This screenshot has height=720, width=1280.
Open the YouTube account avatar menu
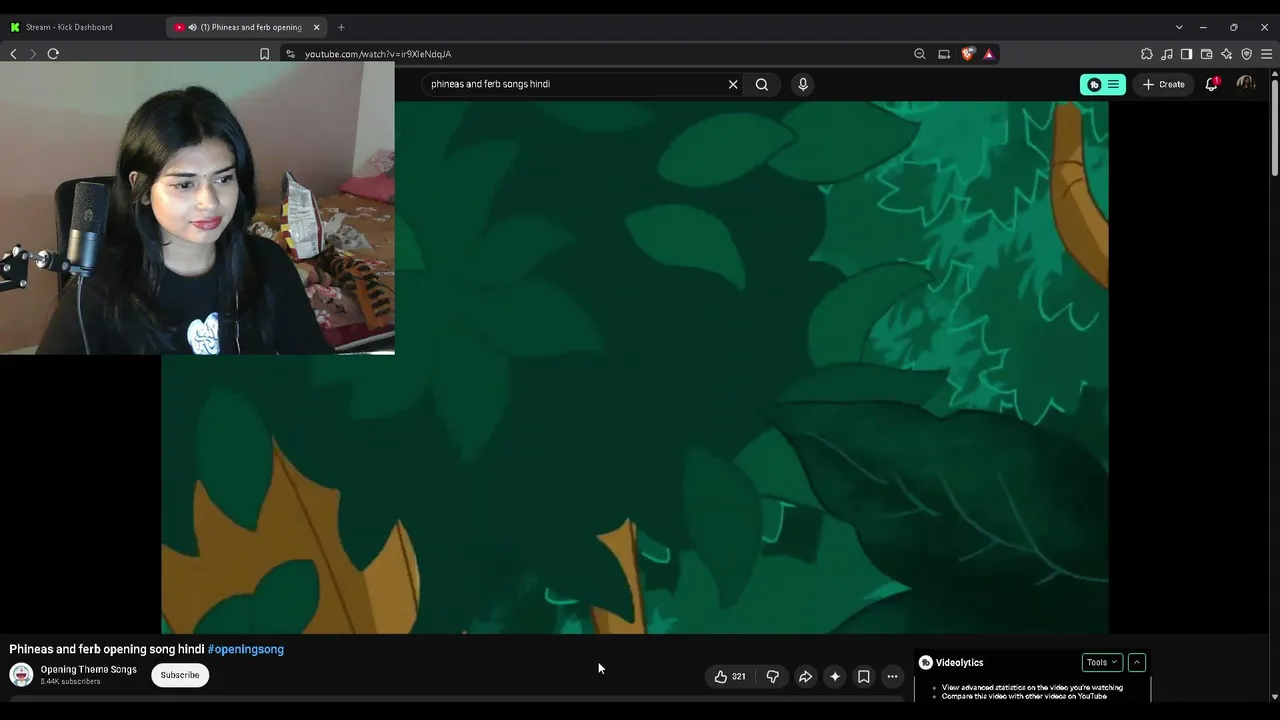[x=1246, y=84]
